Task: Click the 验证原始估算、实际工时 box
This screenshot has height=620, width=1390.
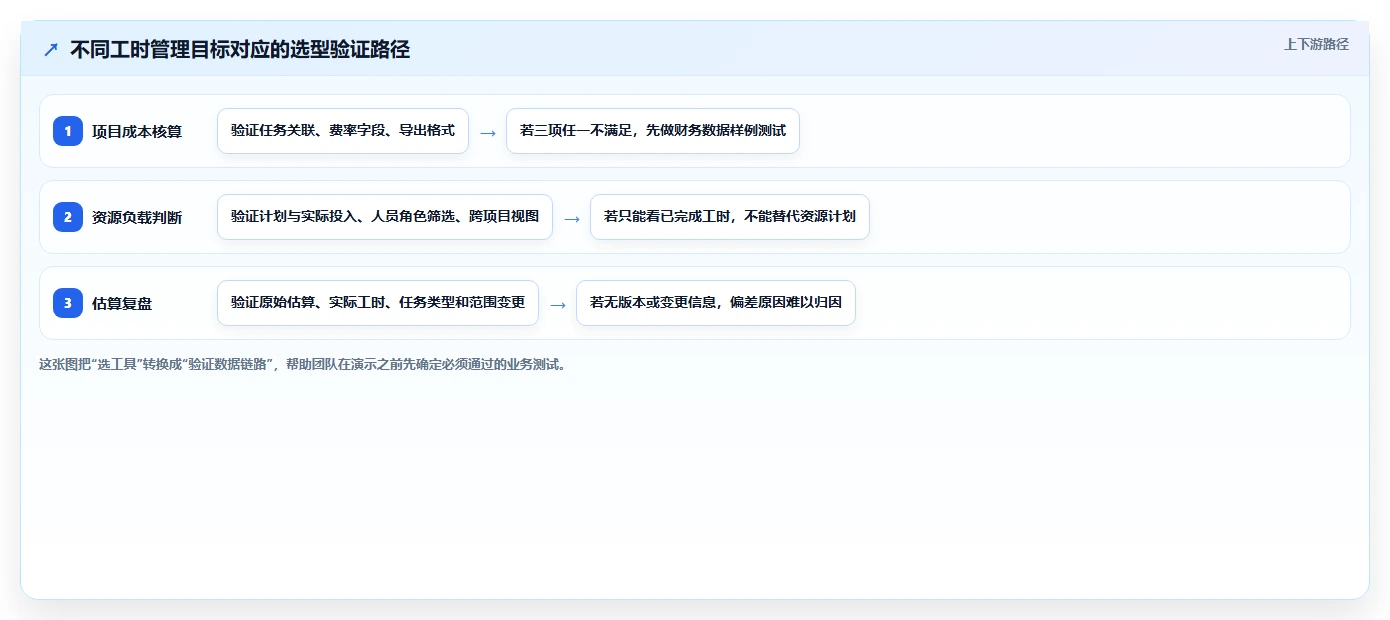Action: [x=378, y=303]
